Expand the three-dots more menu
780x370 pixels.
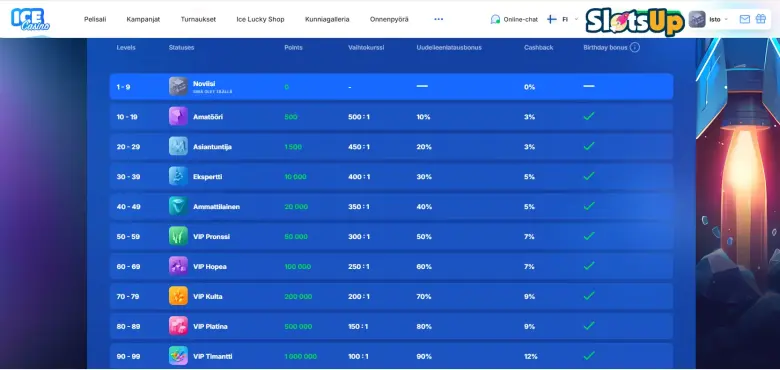coord(438,19)
